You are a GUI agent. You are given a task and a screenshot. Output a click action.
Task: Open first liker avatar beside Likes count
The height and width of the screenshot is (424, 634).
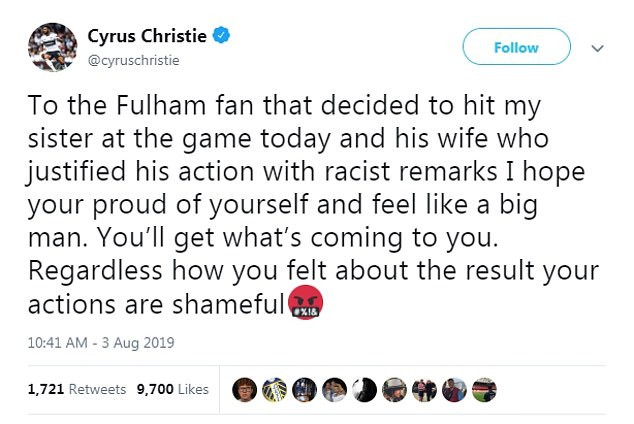tap(244, 389)
